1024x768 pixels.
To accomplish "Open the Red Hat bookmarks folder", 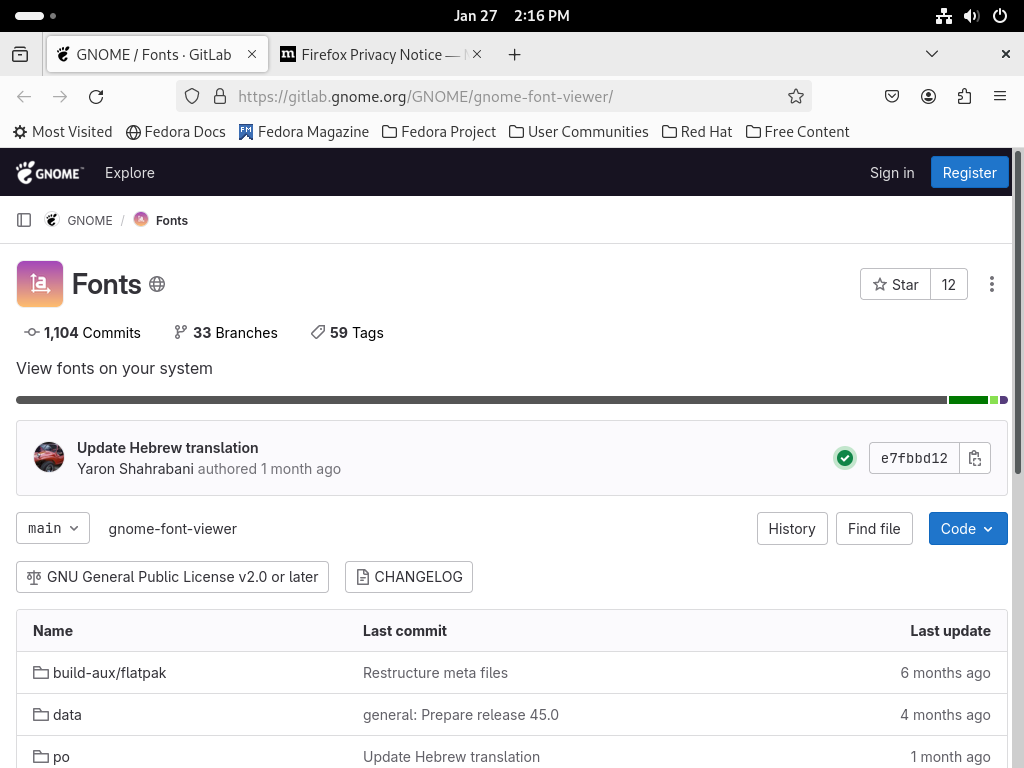I will click(x=697, y=132).
